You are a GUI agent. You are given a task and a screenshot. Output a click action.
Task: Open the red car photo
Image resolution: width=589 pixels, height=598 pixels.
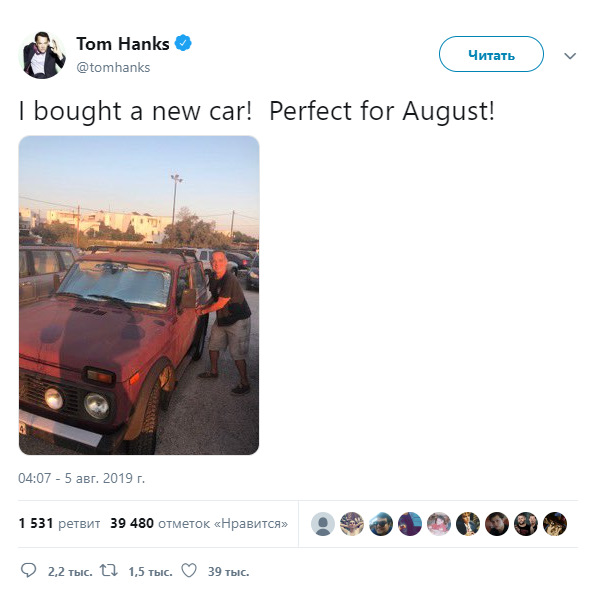tap(139, 295)
